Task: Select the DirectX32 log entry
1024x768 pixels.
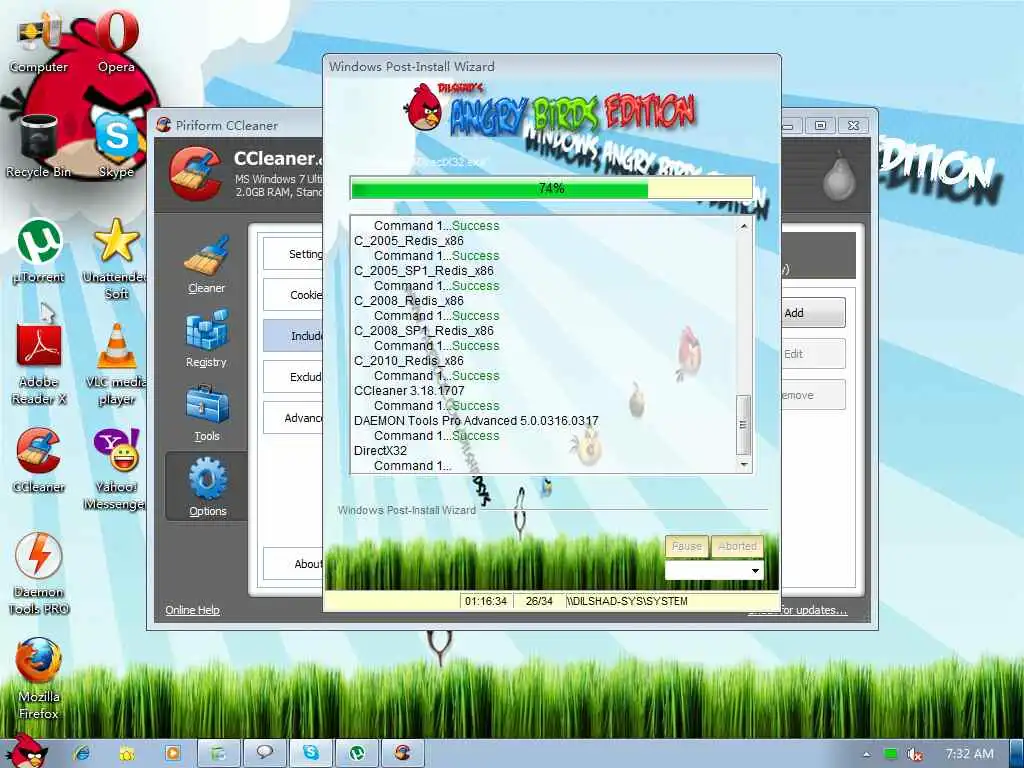Action: [x=380, y=451]
